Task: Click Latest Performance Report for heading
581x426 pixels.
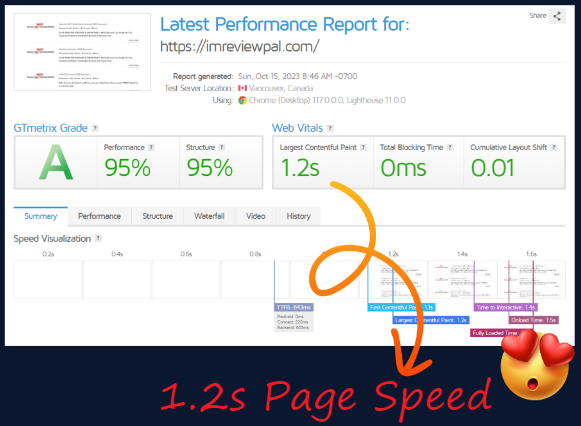Action: [285, 24]
